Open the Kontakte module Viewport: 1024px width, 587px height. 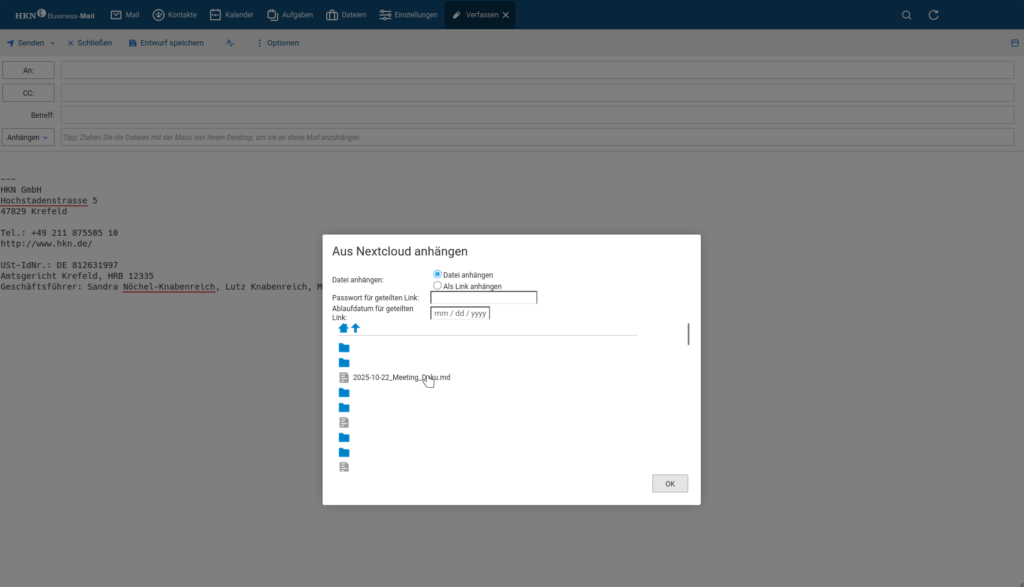[174, 15]
